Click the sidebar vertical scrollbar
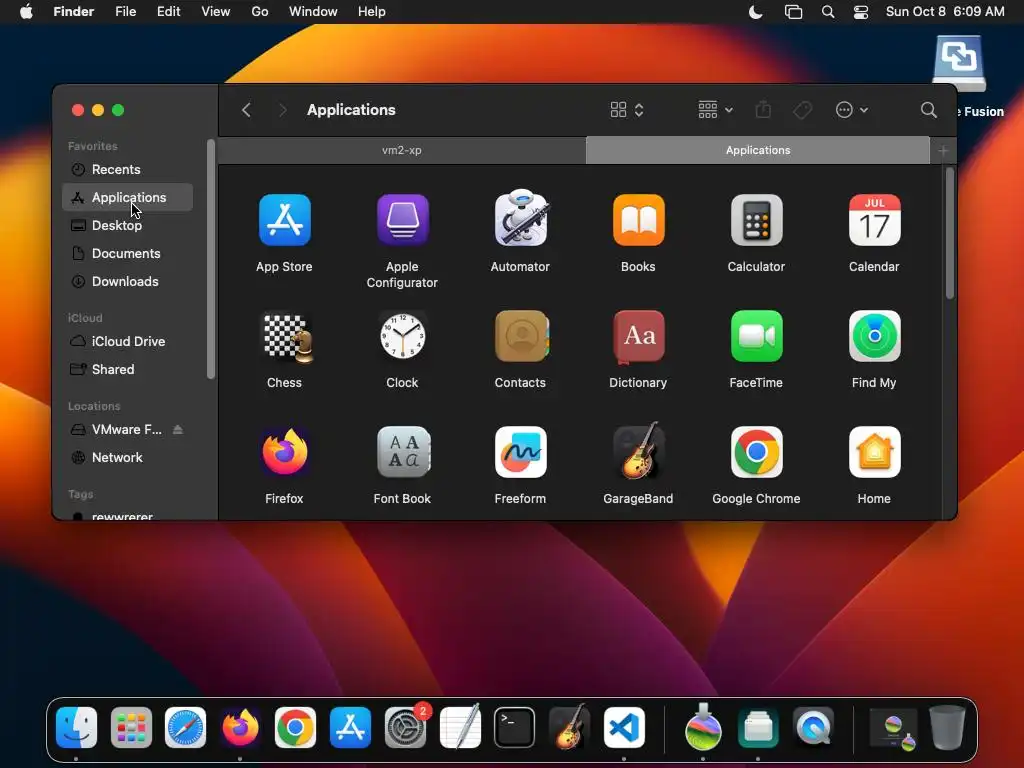The image size is (1024, 768). [x=210, y=259]
